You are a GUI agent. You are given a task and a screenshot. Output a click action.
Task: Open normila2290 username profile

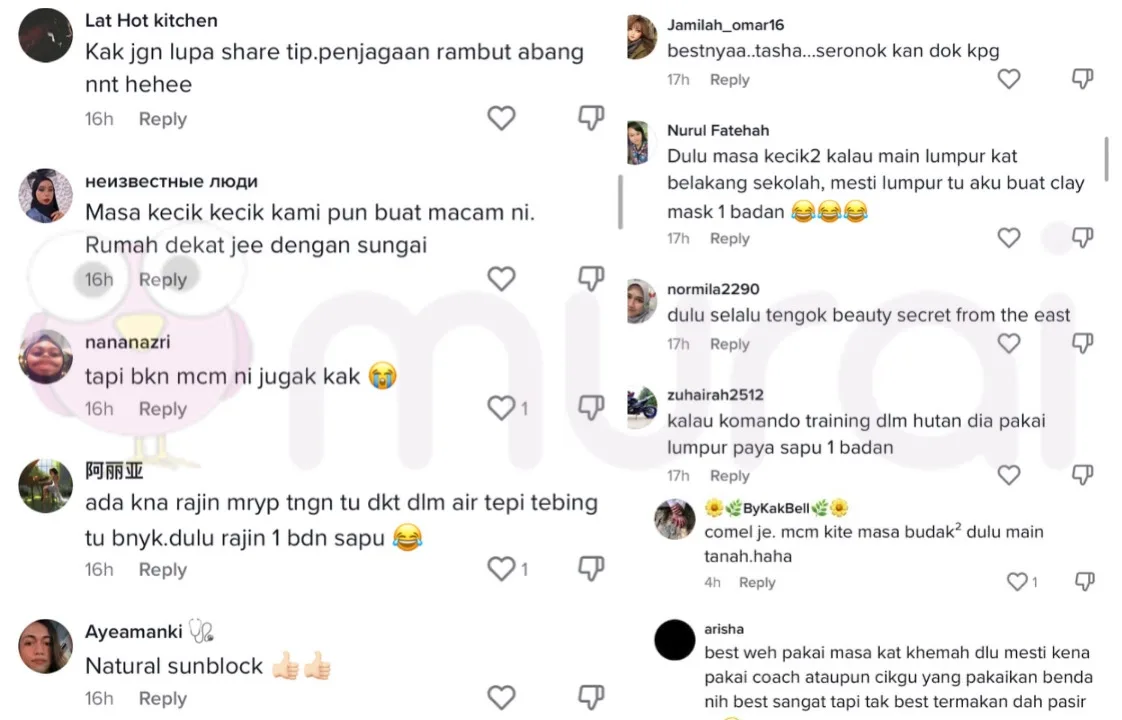(713, 289)
